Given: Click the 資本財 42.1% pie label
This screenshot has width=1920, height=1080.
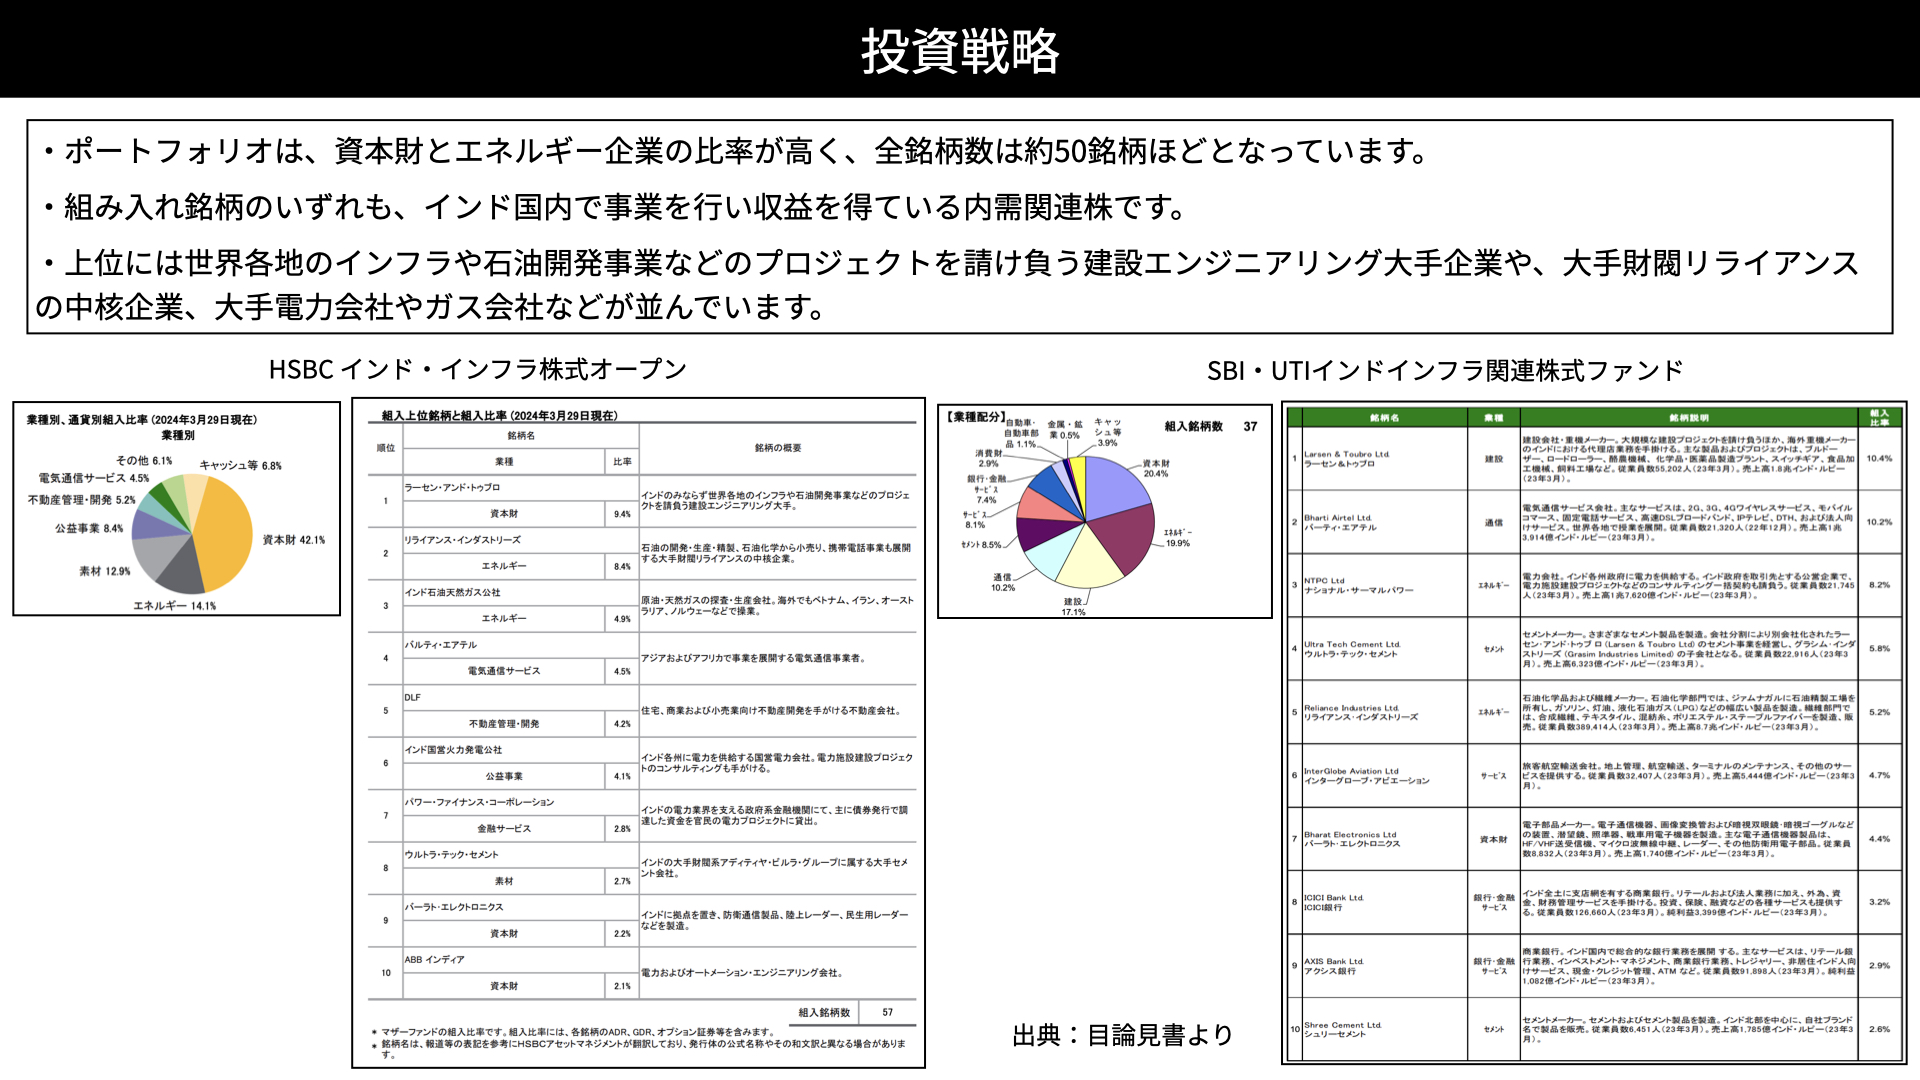Looking at the screenshot, I should 294,540.
